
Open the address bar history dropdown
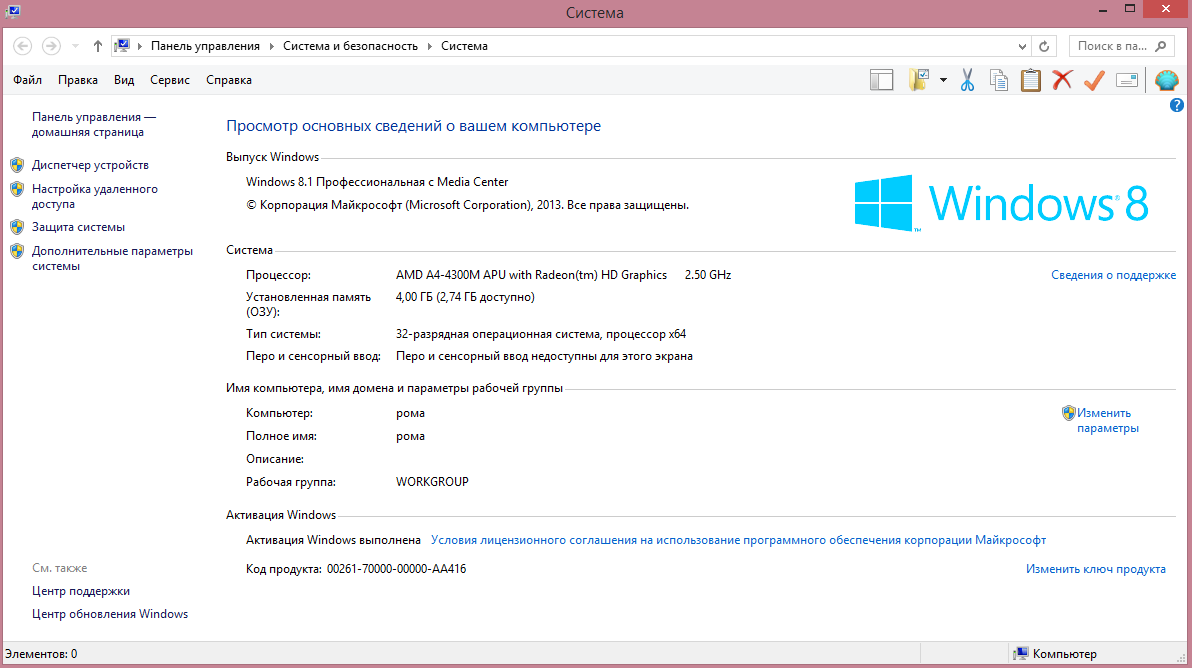click(x=1022, y=46)
